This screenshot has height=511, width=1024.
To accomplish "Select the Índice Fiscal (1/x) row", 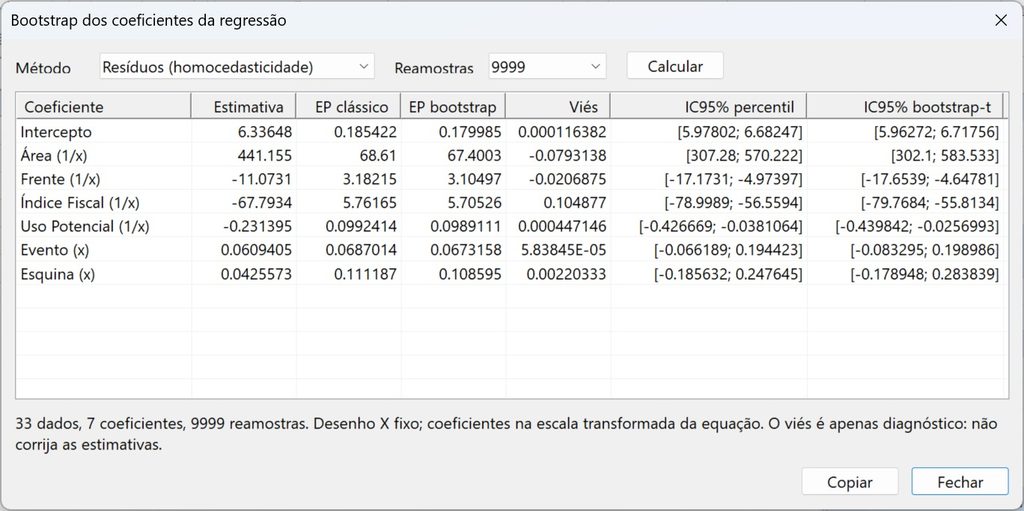I will point(509,203).
